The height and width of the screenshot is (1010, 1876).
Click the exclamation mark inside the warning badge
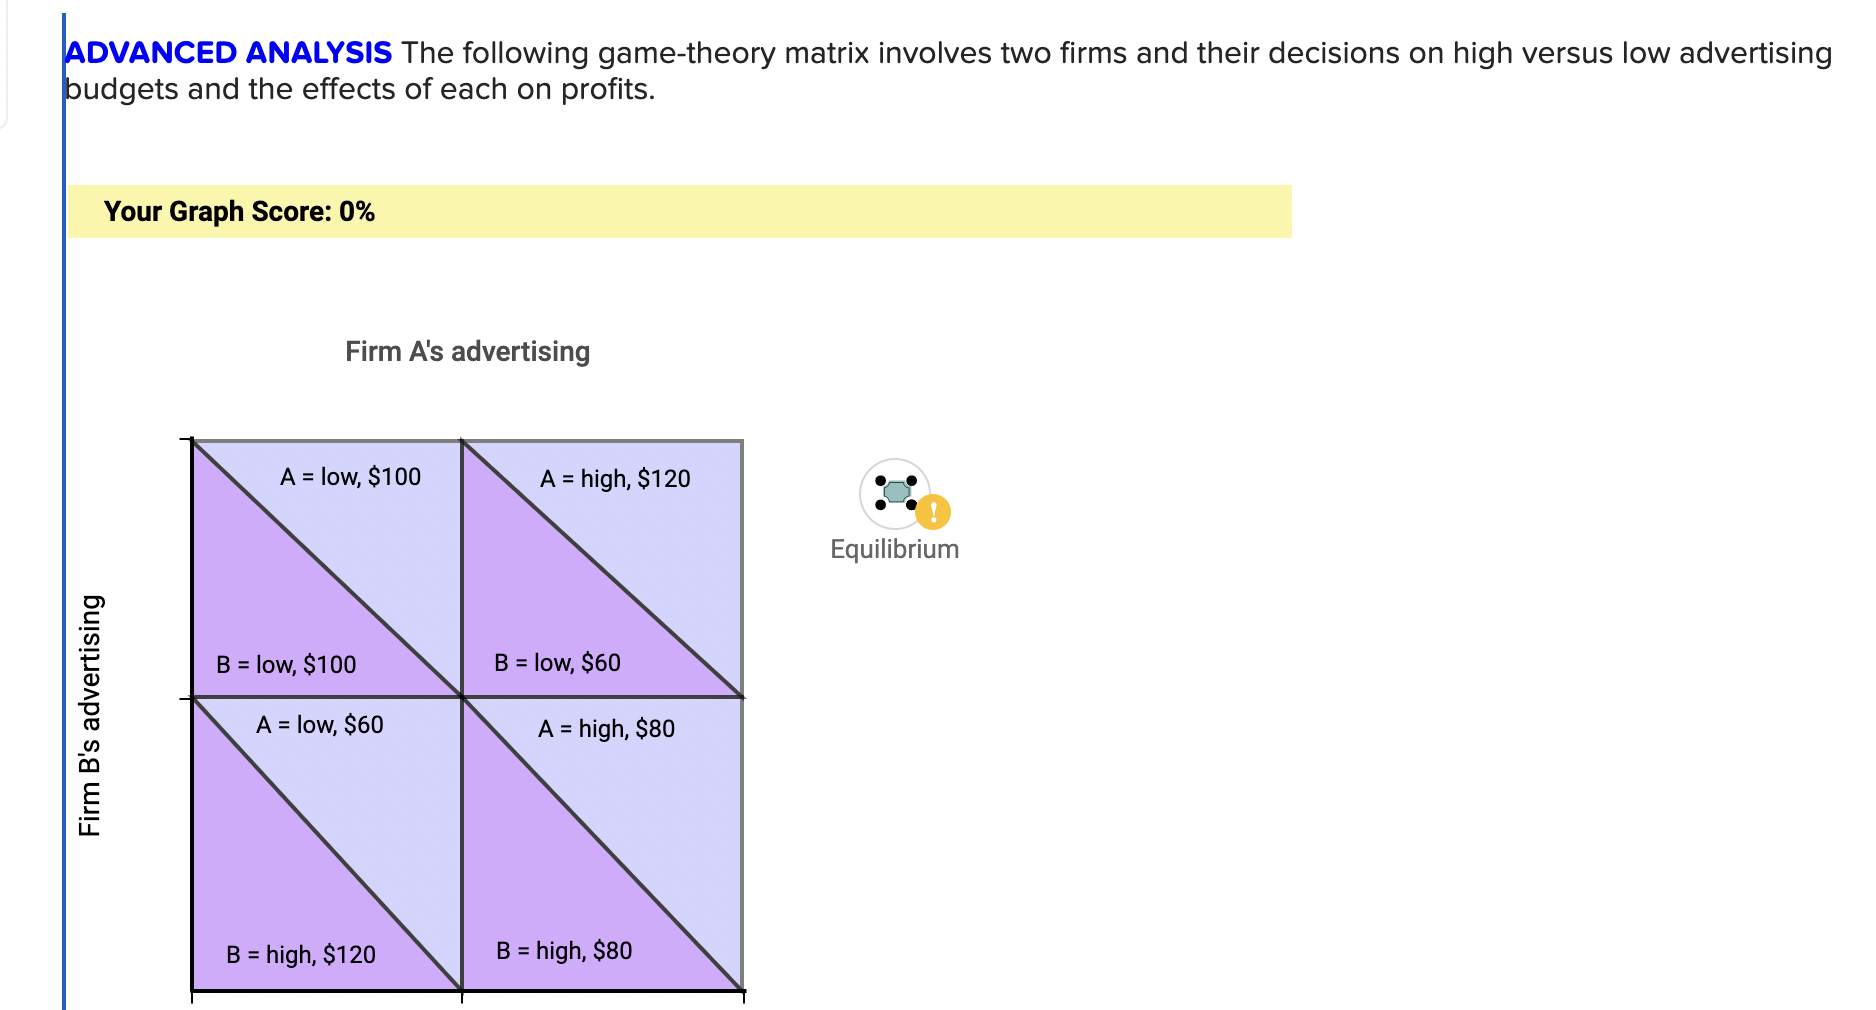(x=932, y=512)
